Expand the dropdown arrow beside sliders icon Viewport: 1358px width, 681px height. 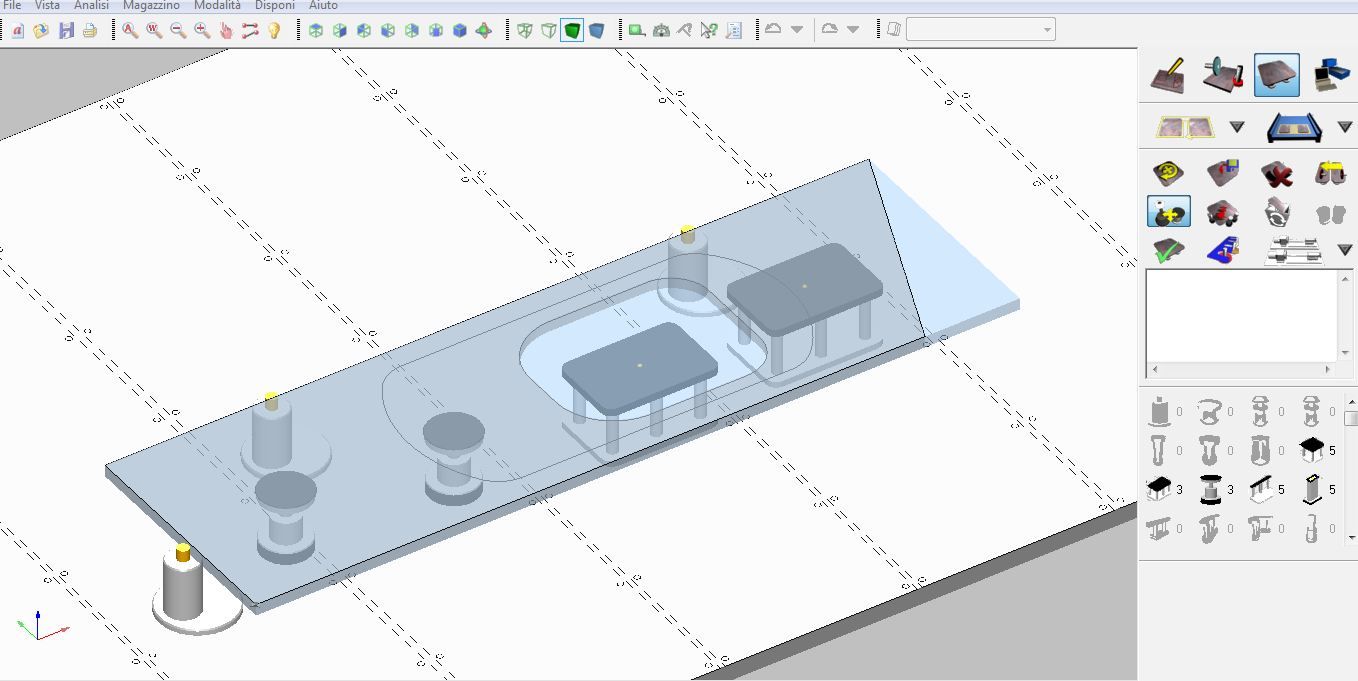1345,250
